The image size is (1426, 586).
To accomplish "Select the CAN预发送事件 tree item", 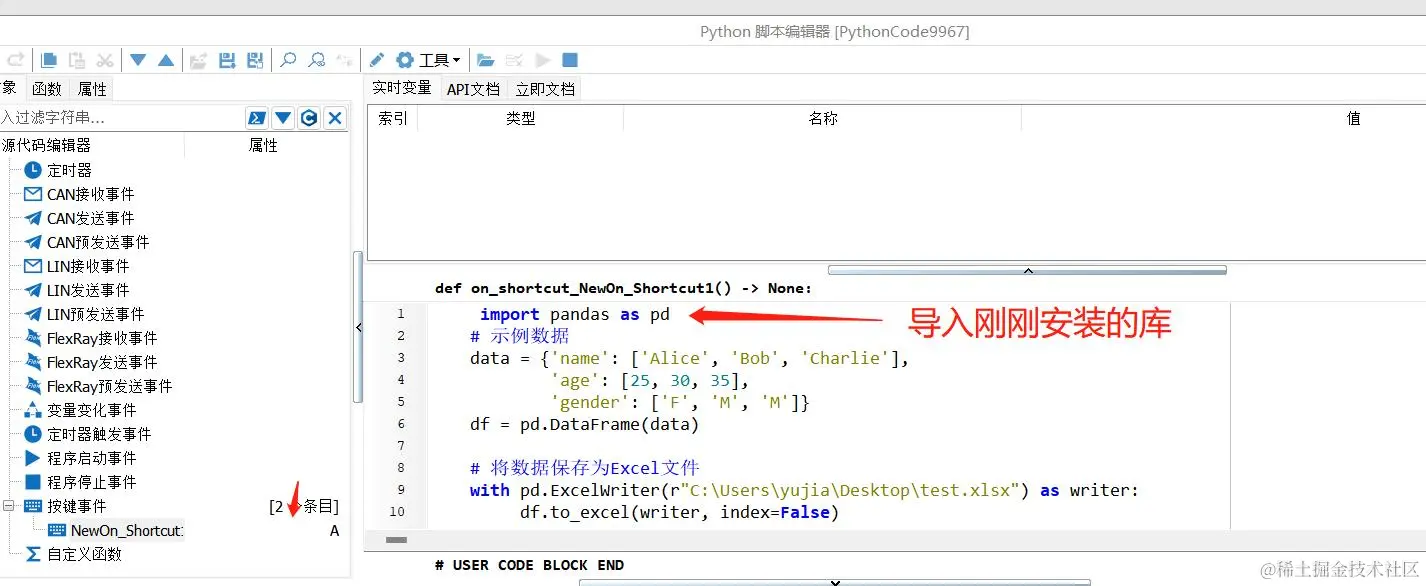I will tap(98, 242).
